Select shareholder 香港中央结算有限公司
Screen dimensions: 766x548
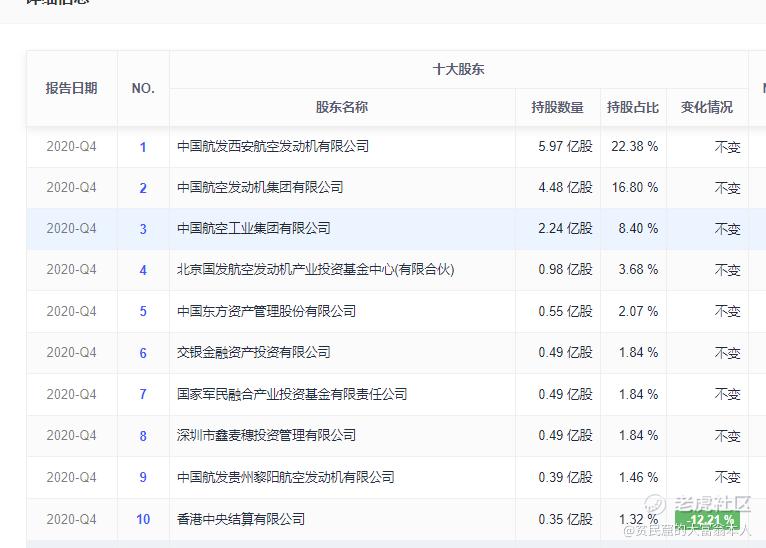coord(241,519)
